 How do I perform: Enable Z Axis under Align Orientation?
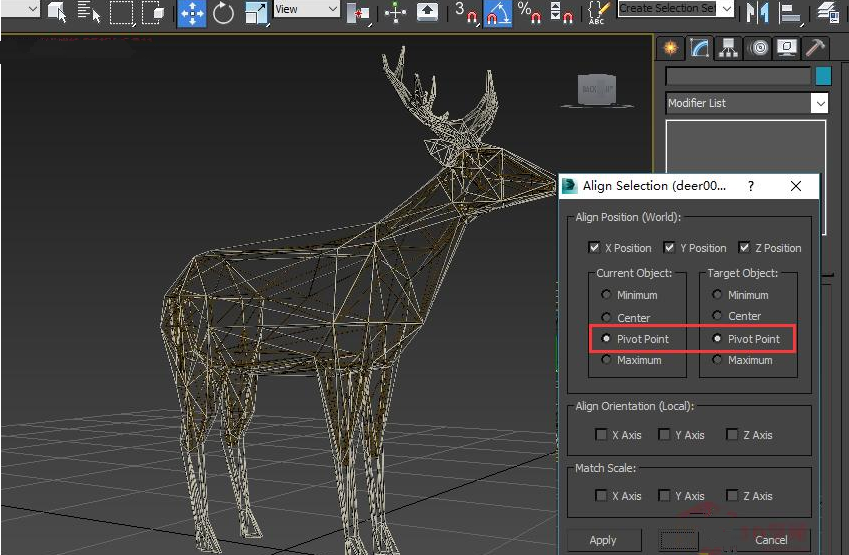732,434
